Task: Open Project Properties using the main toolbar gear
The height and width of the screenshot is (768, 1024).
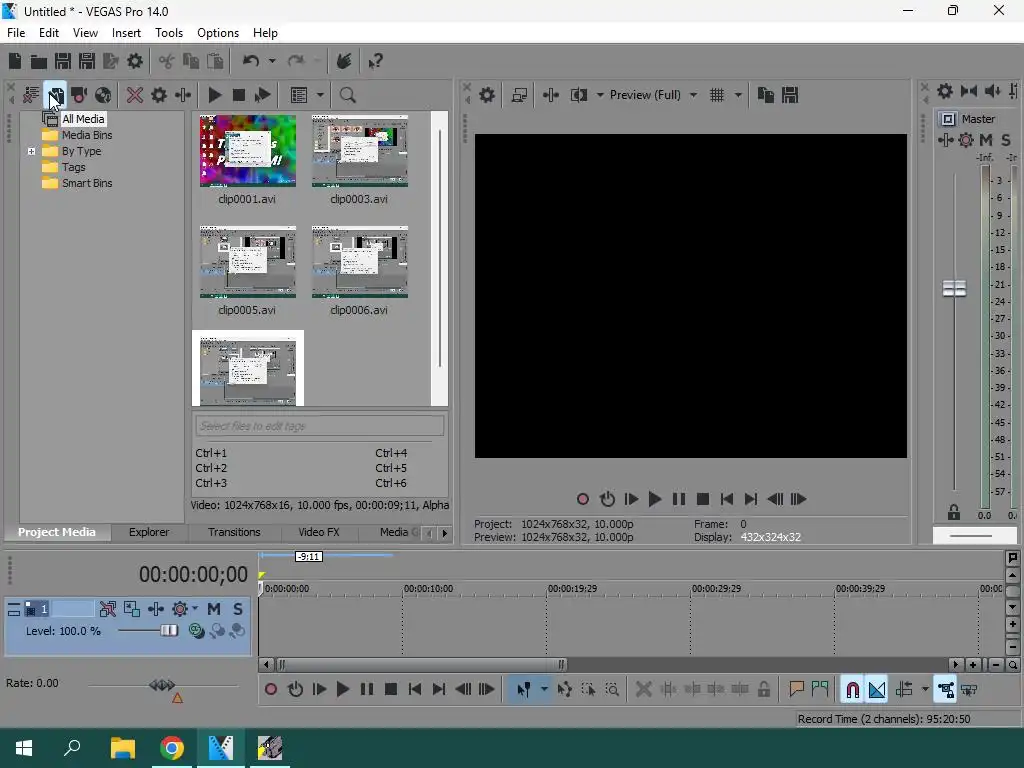Action: click(x=135, y=61)
